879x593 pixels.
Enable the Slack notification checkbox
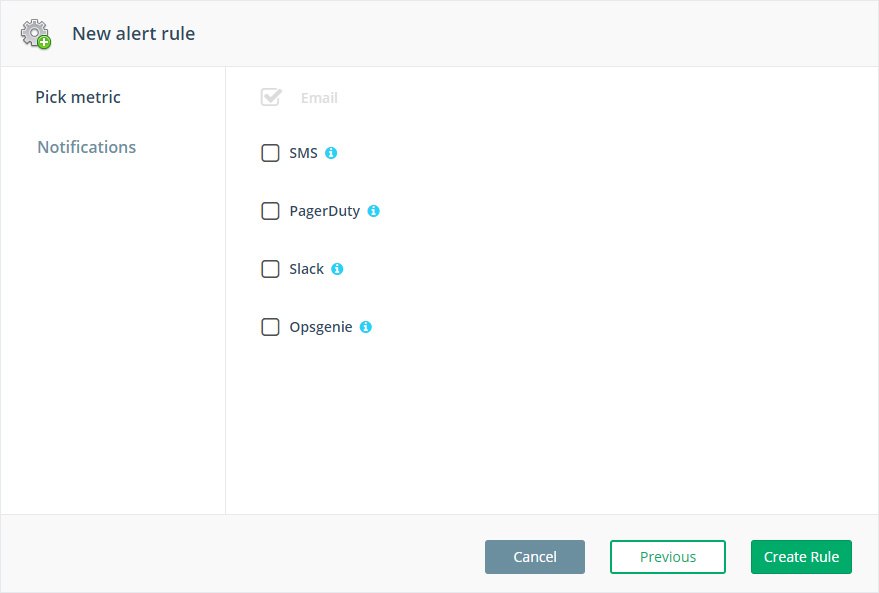click(270, 269)
